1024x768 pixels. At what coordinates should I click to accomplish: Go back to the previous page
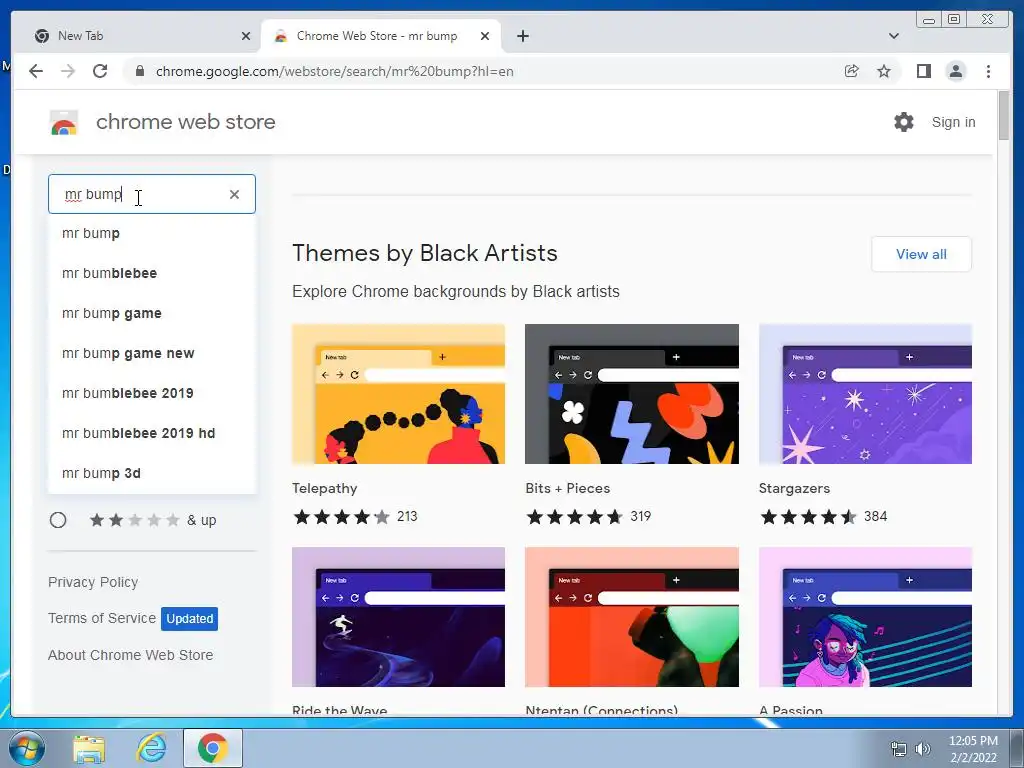click(x=36, y=71)
